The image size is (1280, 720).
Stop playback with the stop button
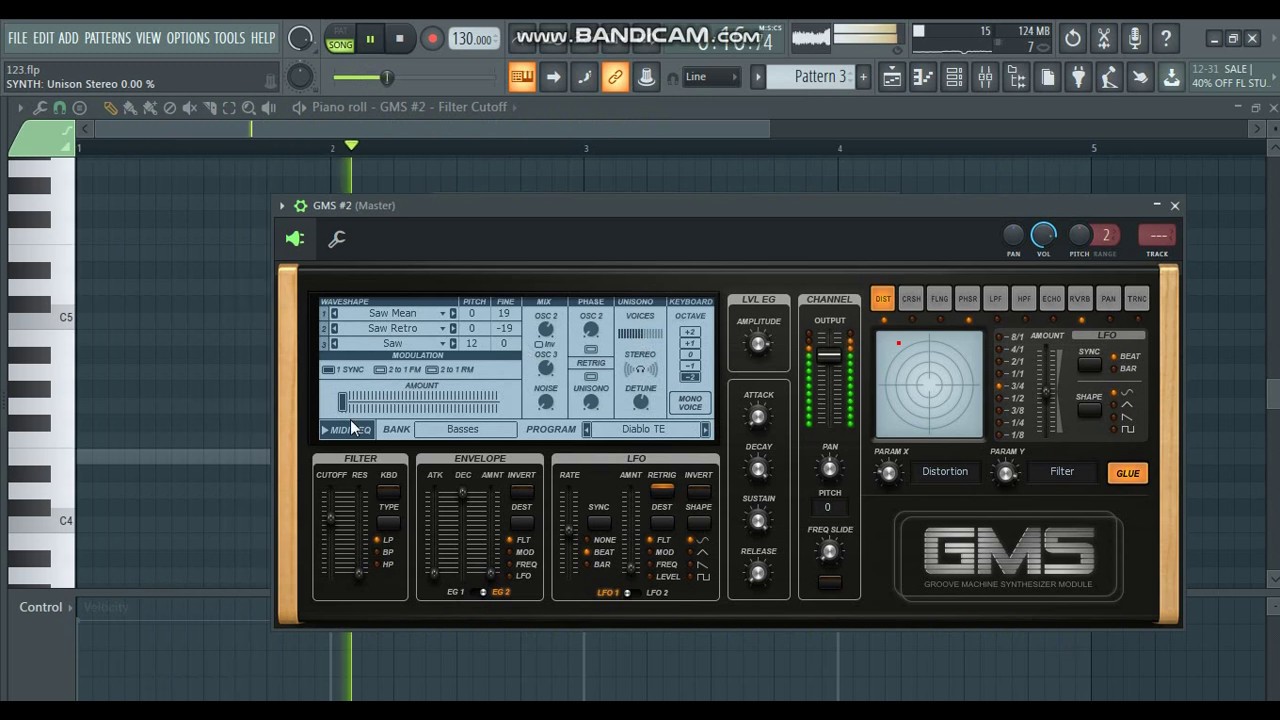coord(399,40)
